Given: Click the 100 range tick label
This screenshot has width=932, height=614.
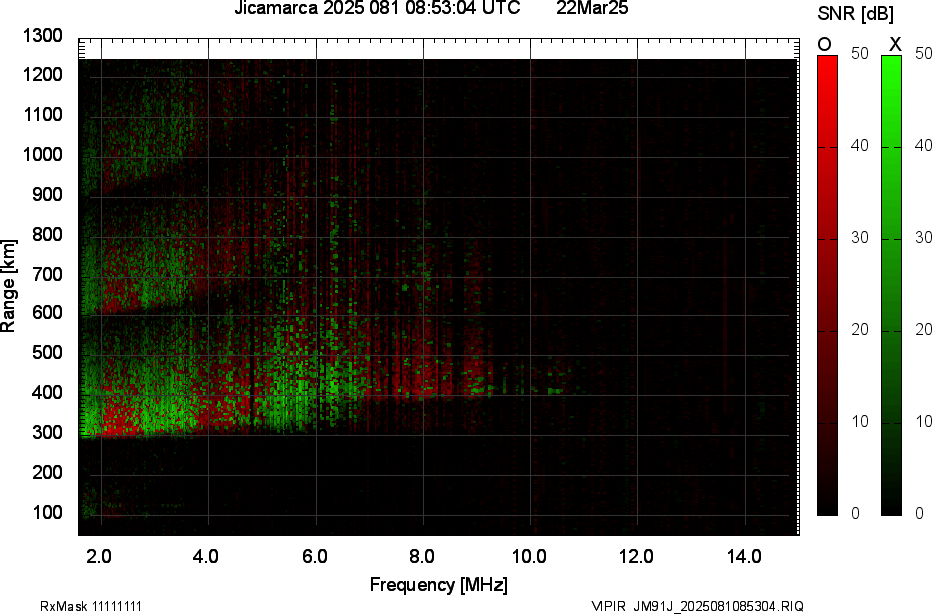Looking at the screenshot, I should coord(49,512).
